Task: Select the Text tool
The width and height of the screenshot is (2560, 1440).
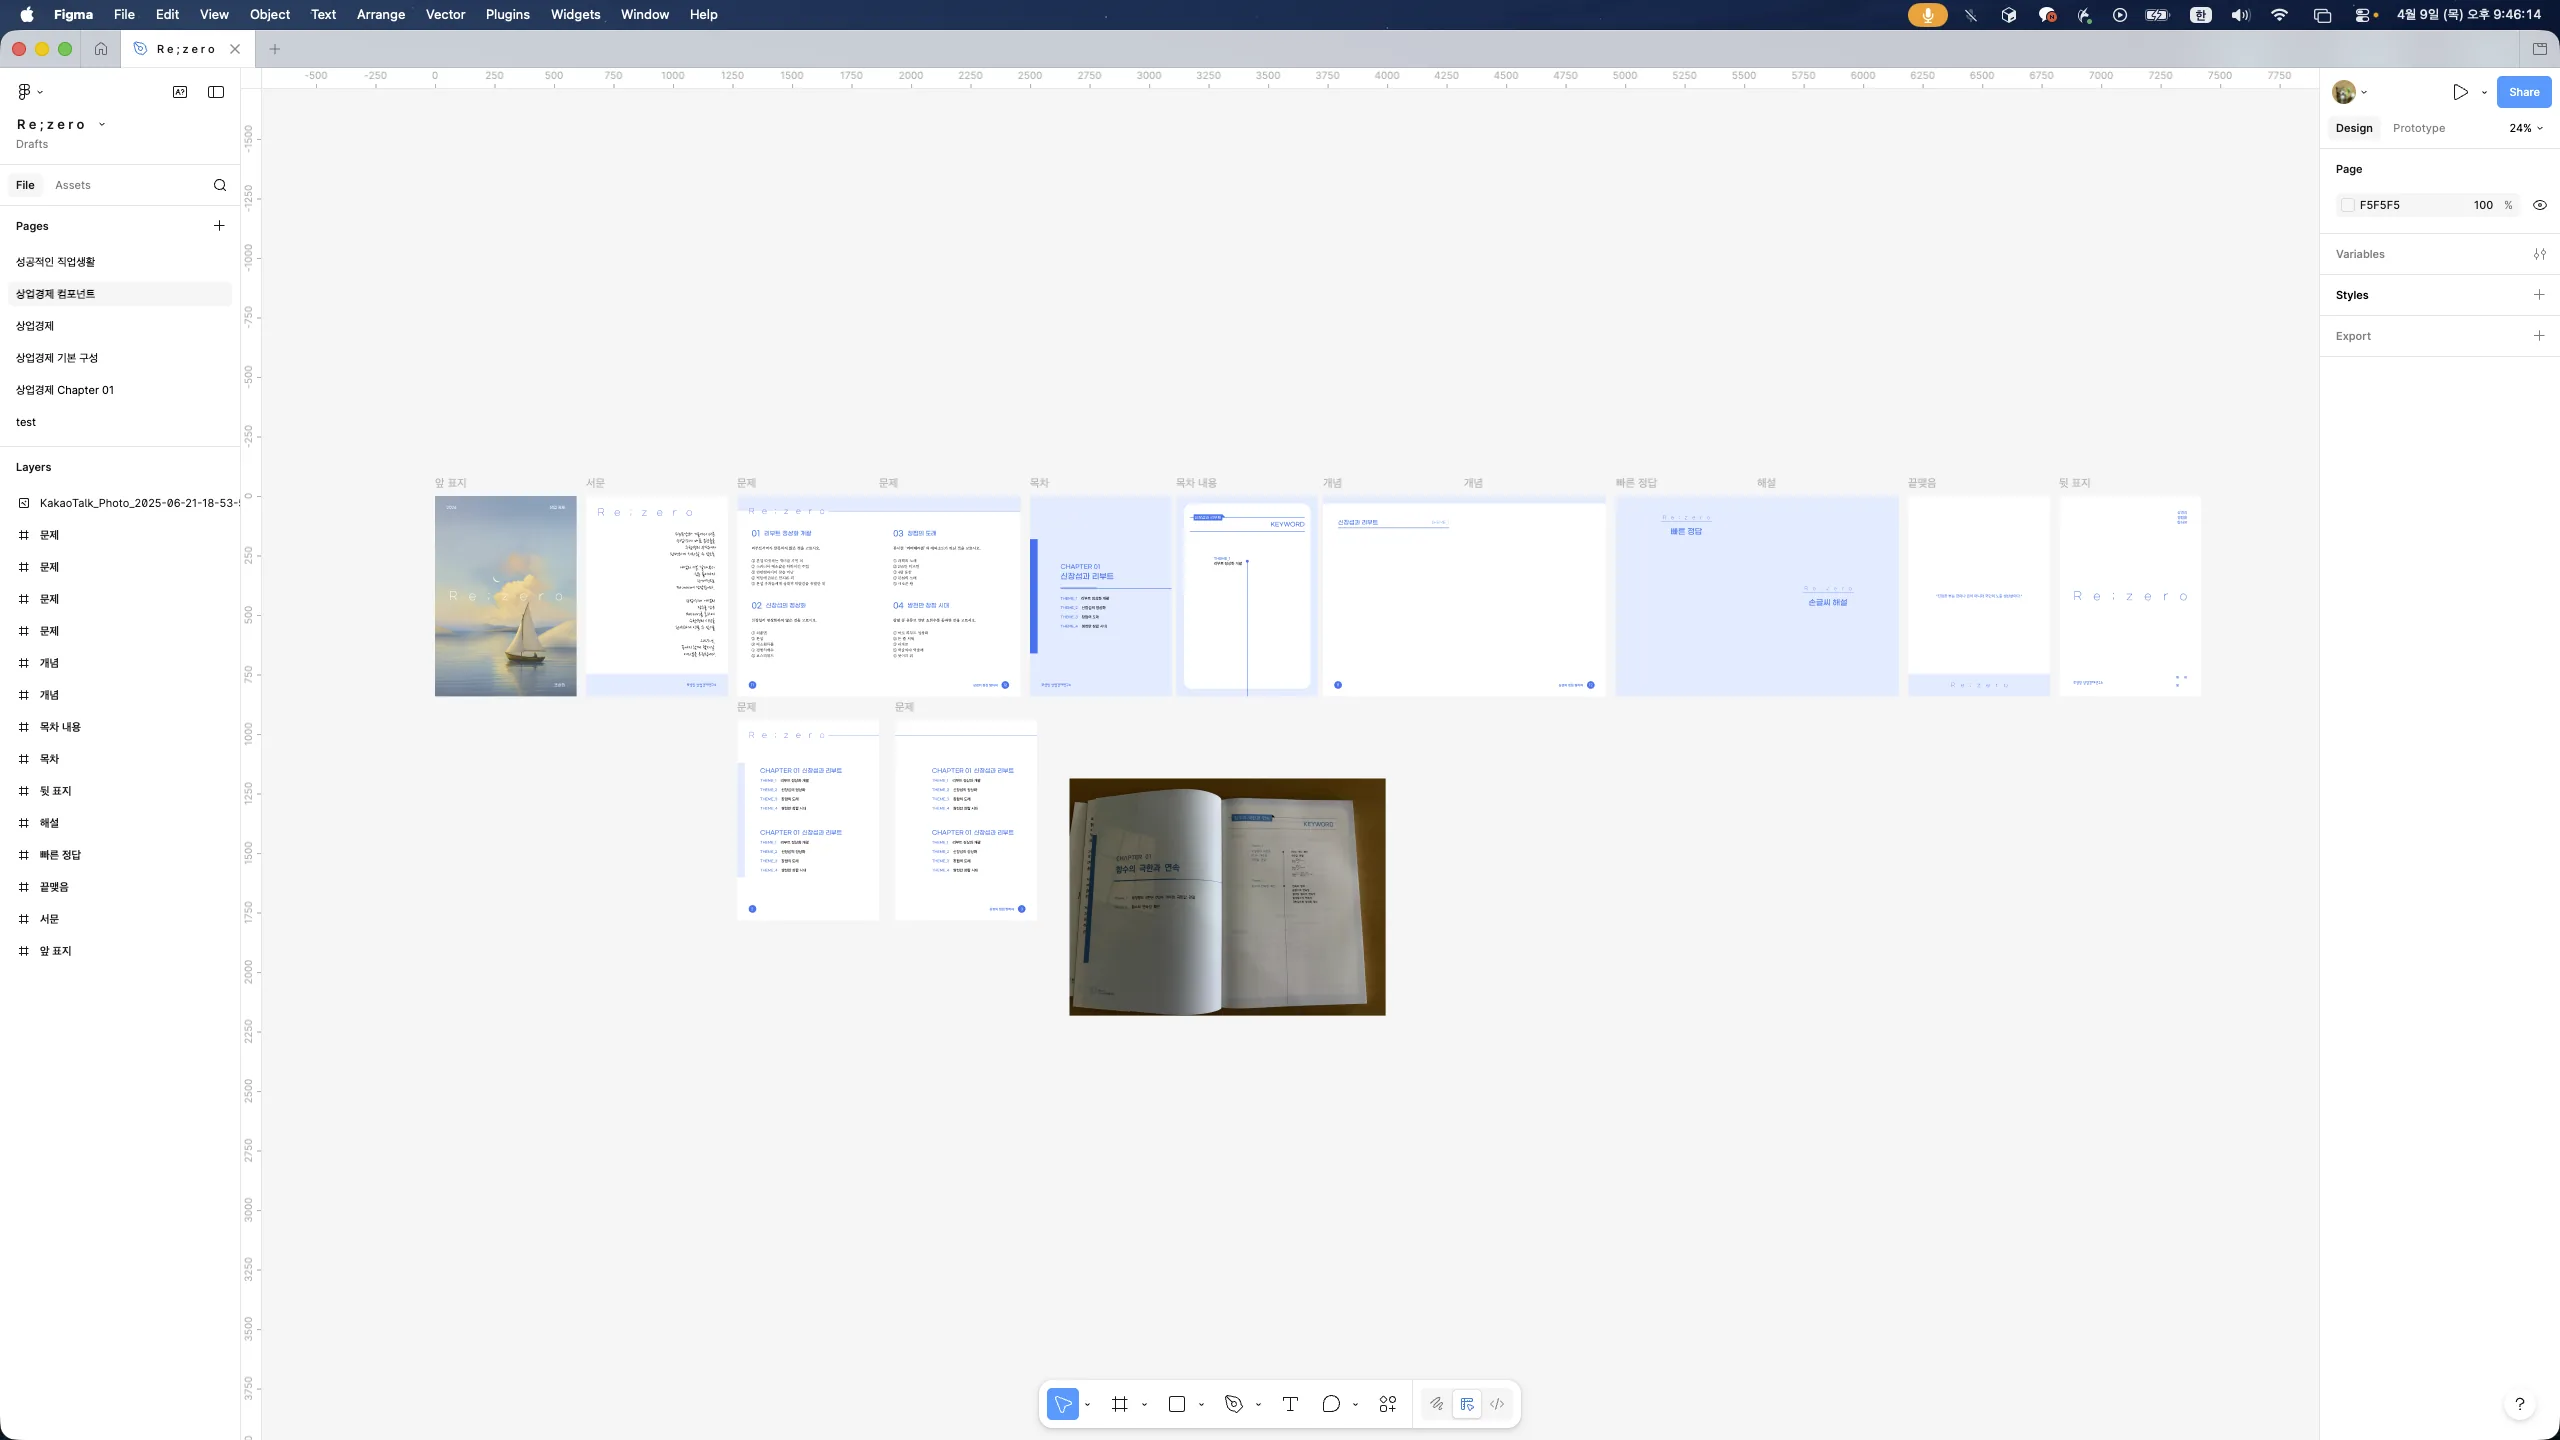Action: pos(1290,1404)
